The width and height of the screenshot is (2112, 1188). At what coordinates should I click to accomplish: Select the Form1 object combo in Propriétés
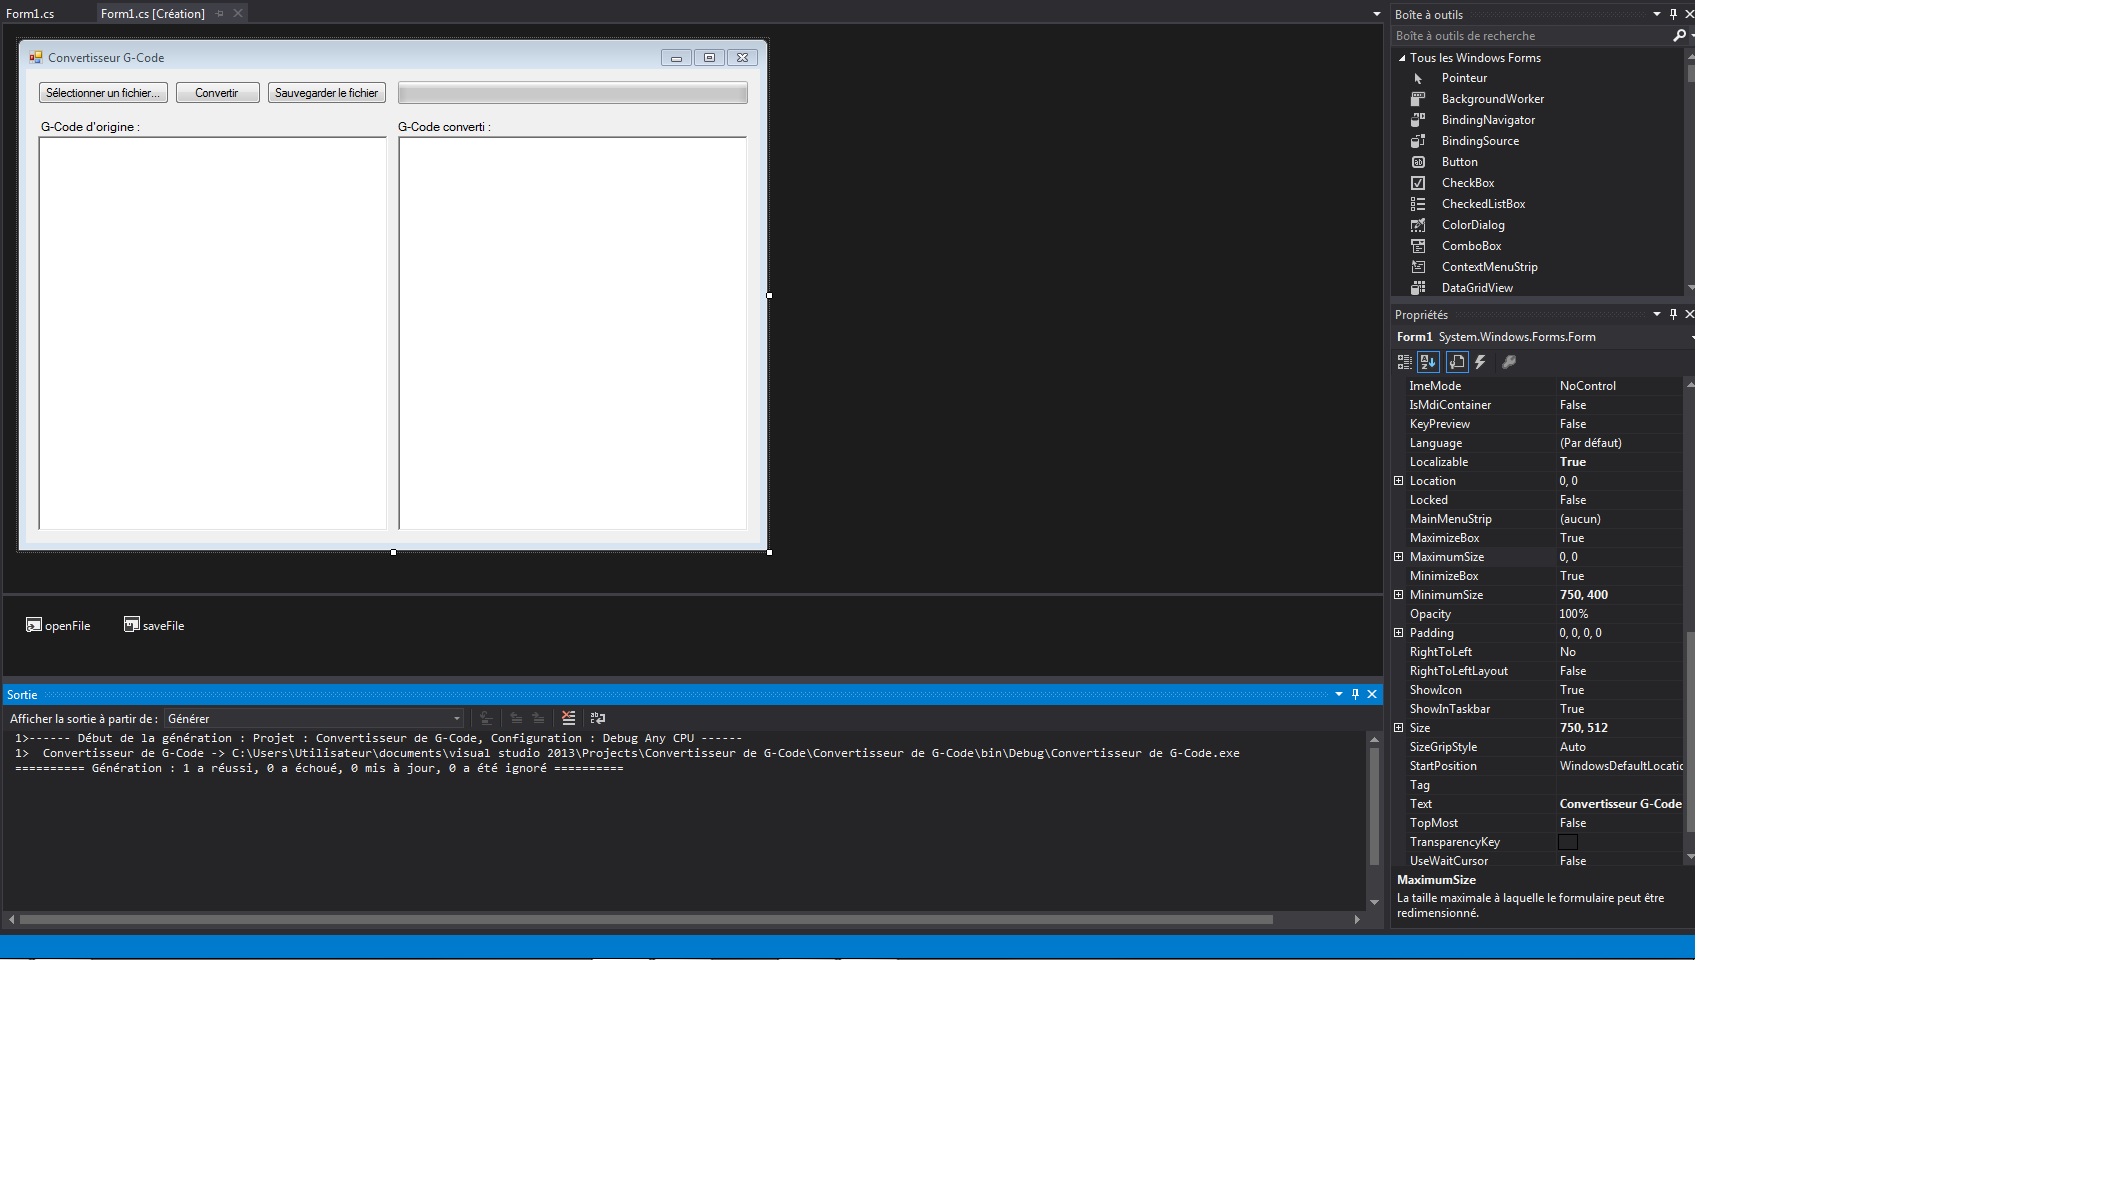(x=1544, y=337)
